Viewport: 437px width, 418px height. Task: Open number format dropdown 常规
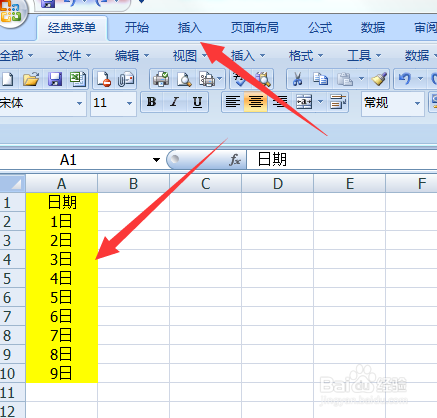click(417, 103)
